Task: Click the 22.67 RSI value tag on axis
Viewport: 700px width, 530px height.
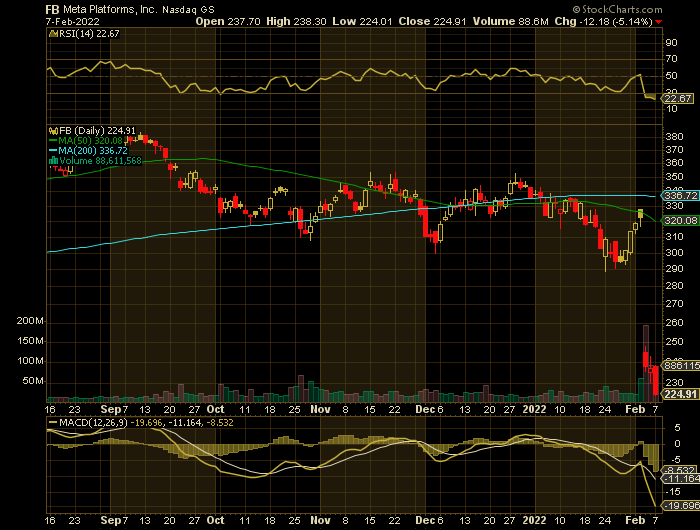Action: point(678,99)
